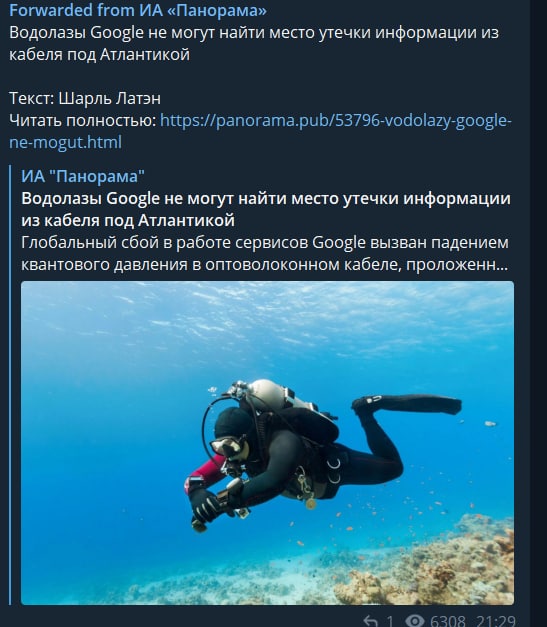Click the author line Текст: Шарль Латэн
The image size is (547, 627).
[x=85, y=98]
